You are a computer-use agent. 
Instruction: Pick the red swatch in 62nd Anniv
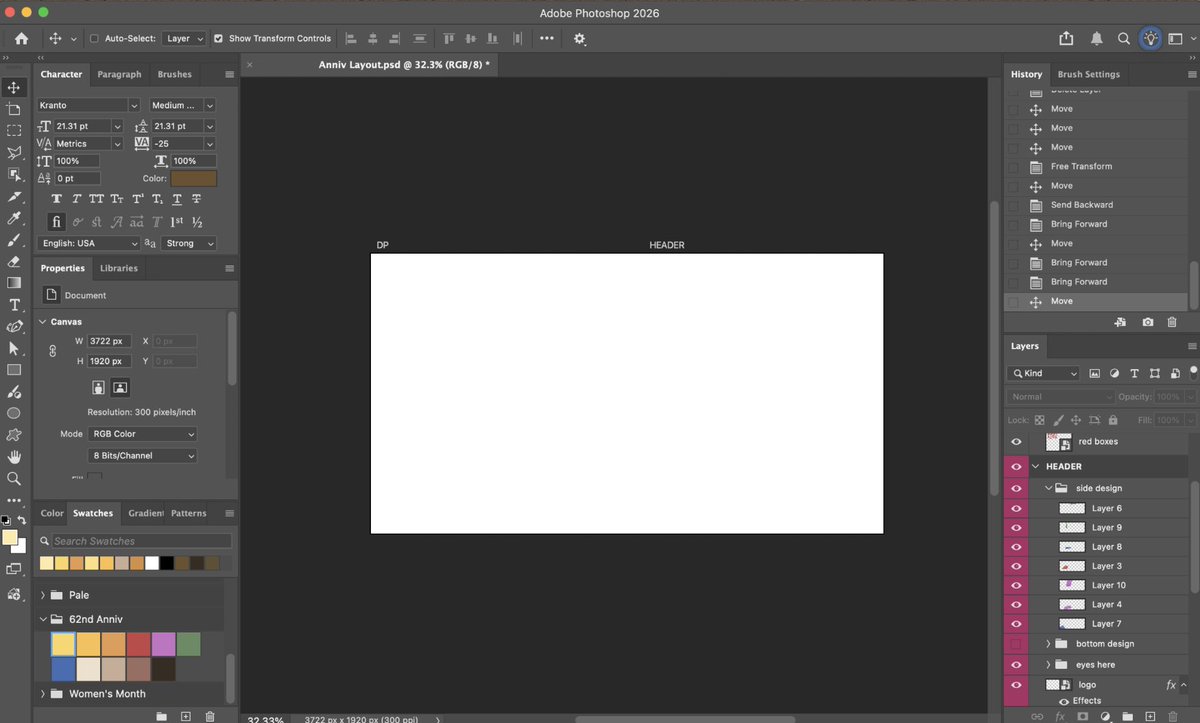coord(138,644)
